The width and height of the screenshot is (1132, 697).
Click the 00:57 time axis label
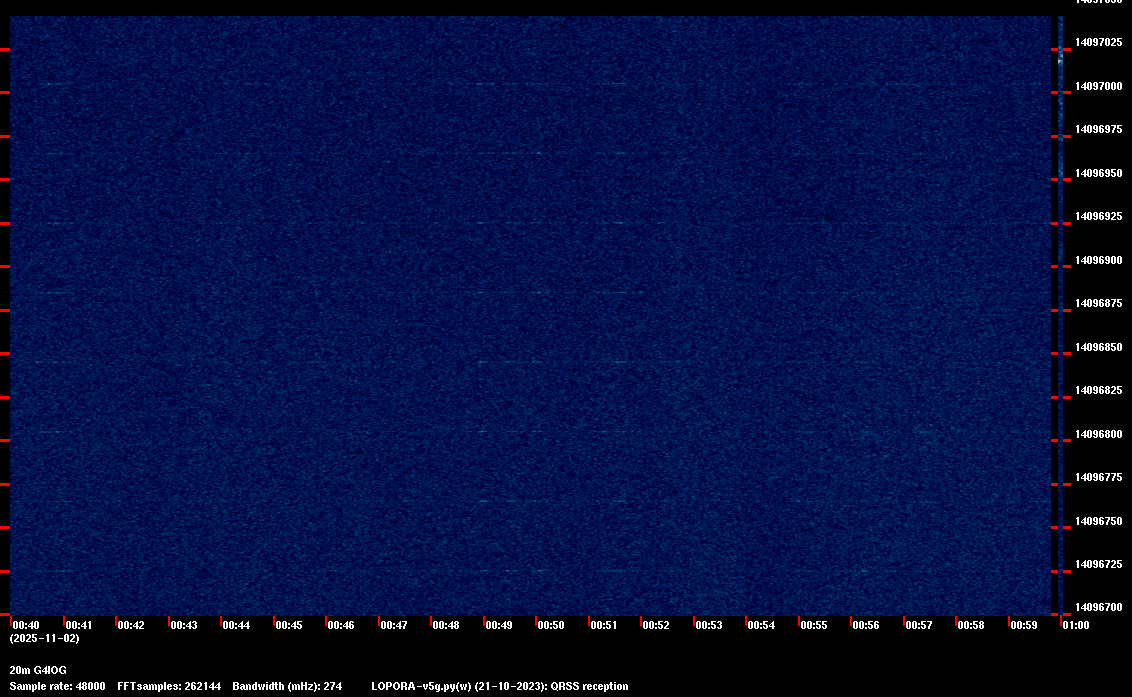tap(919, 625)
